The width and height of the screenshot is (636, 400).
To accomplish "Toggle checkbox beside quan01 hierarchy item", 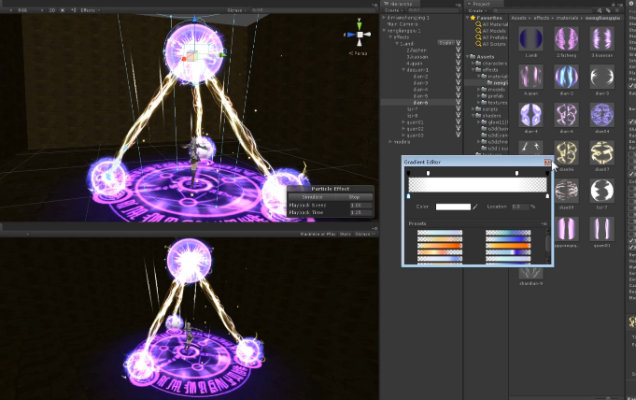I will pos(460,122).
